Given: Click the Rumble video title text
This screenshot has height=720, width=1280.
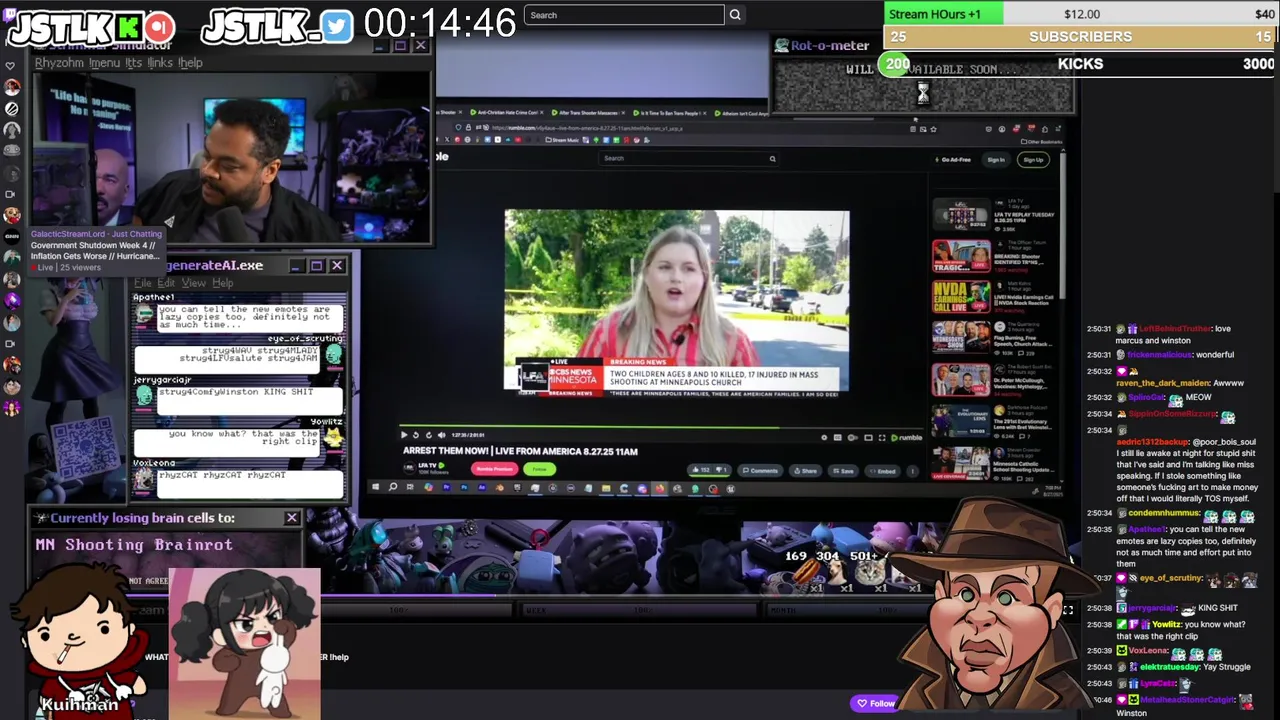Looking at the screenshot, I should pos(520,451).
